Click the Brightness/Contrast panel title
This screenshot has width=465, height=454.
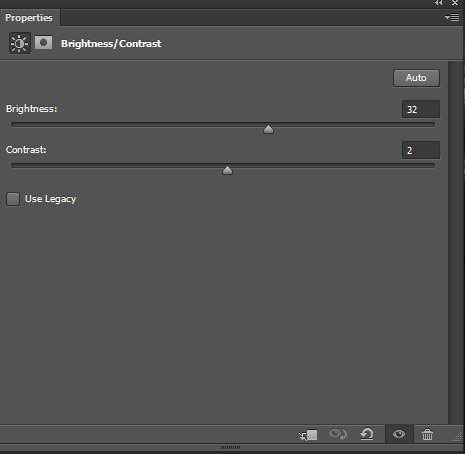click(111, 44)
